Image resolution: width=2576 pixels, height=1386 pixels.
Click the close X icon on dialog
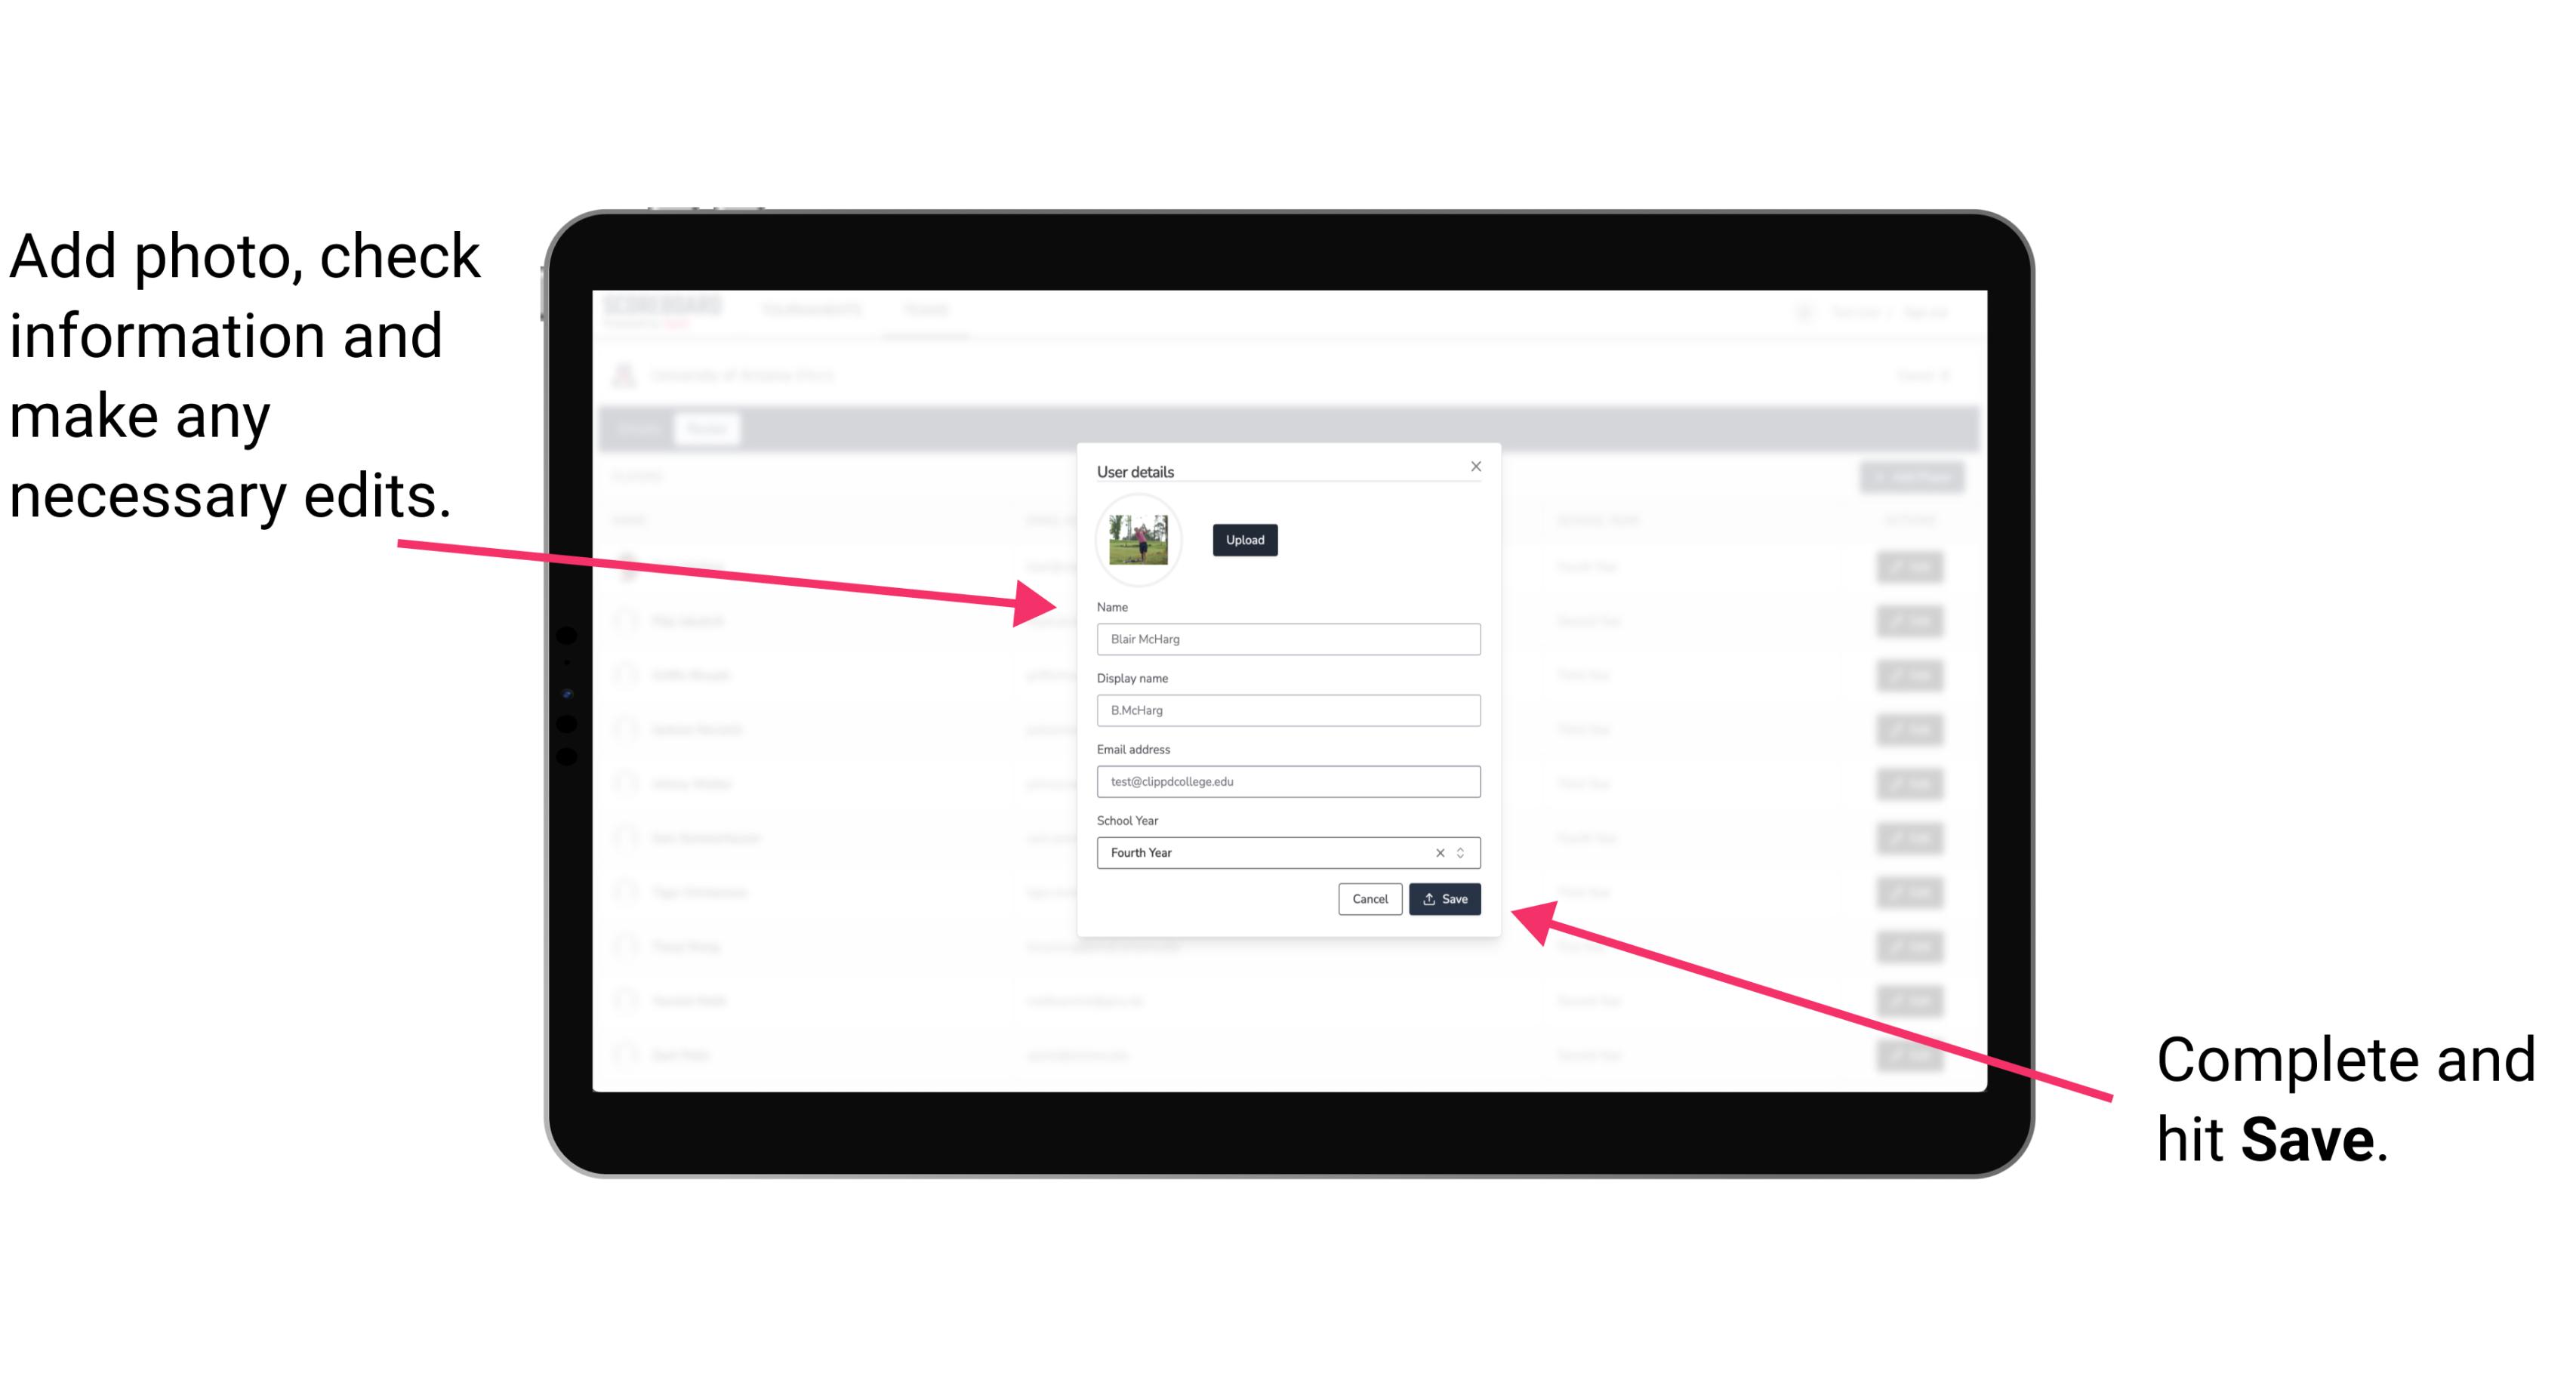coord(1477,466)
